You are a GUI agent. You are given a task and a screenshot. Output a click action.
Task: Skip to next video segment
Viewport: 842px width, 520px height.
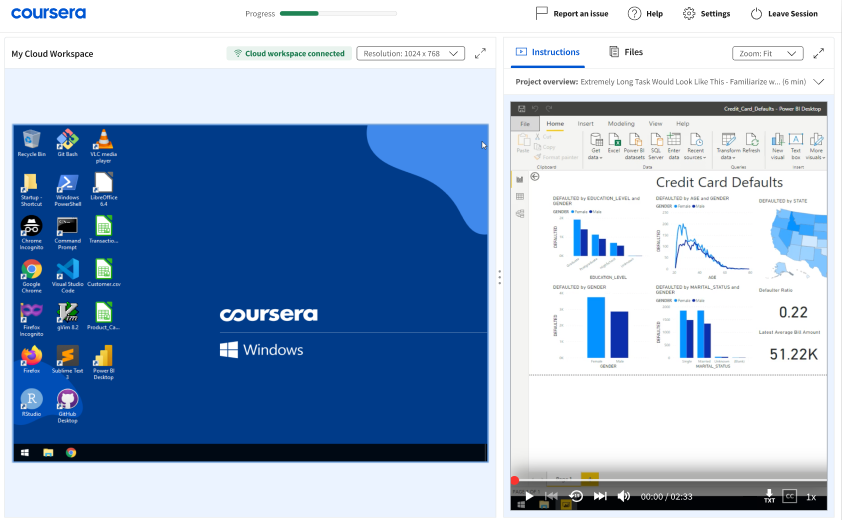(600, 496)
